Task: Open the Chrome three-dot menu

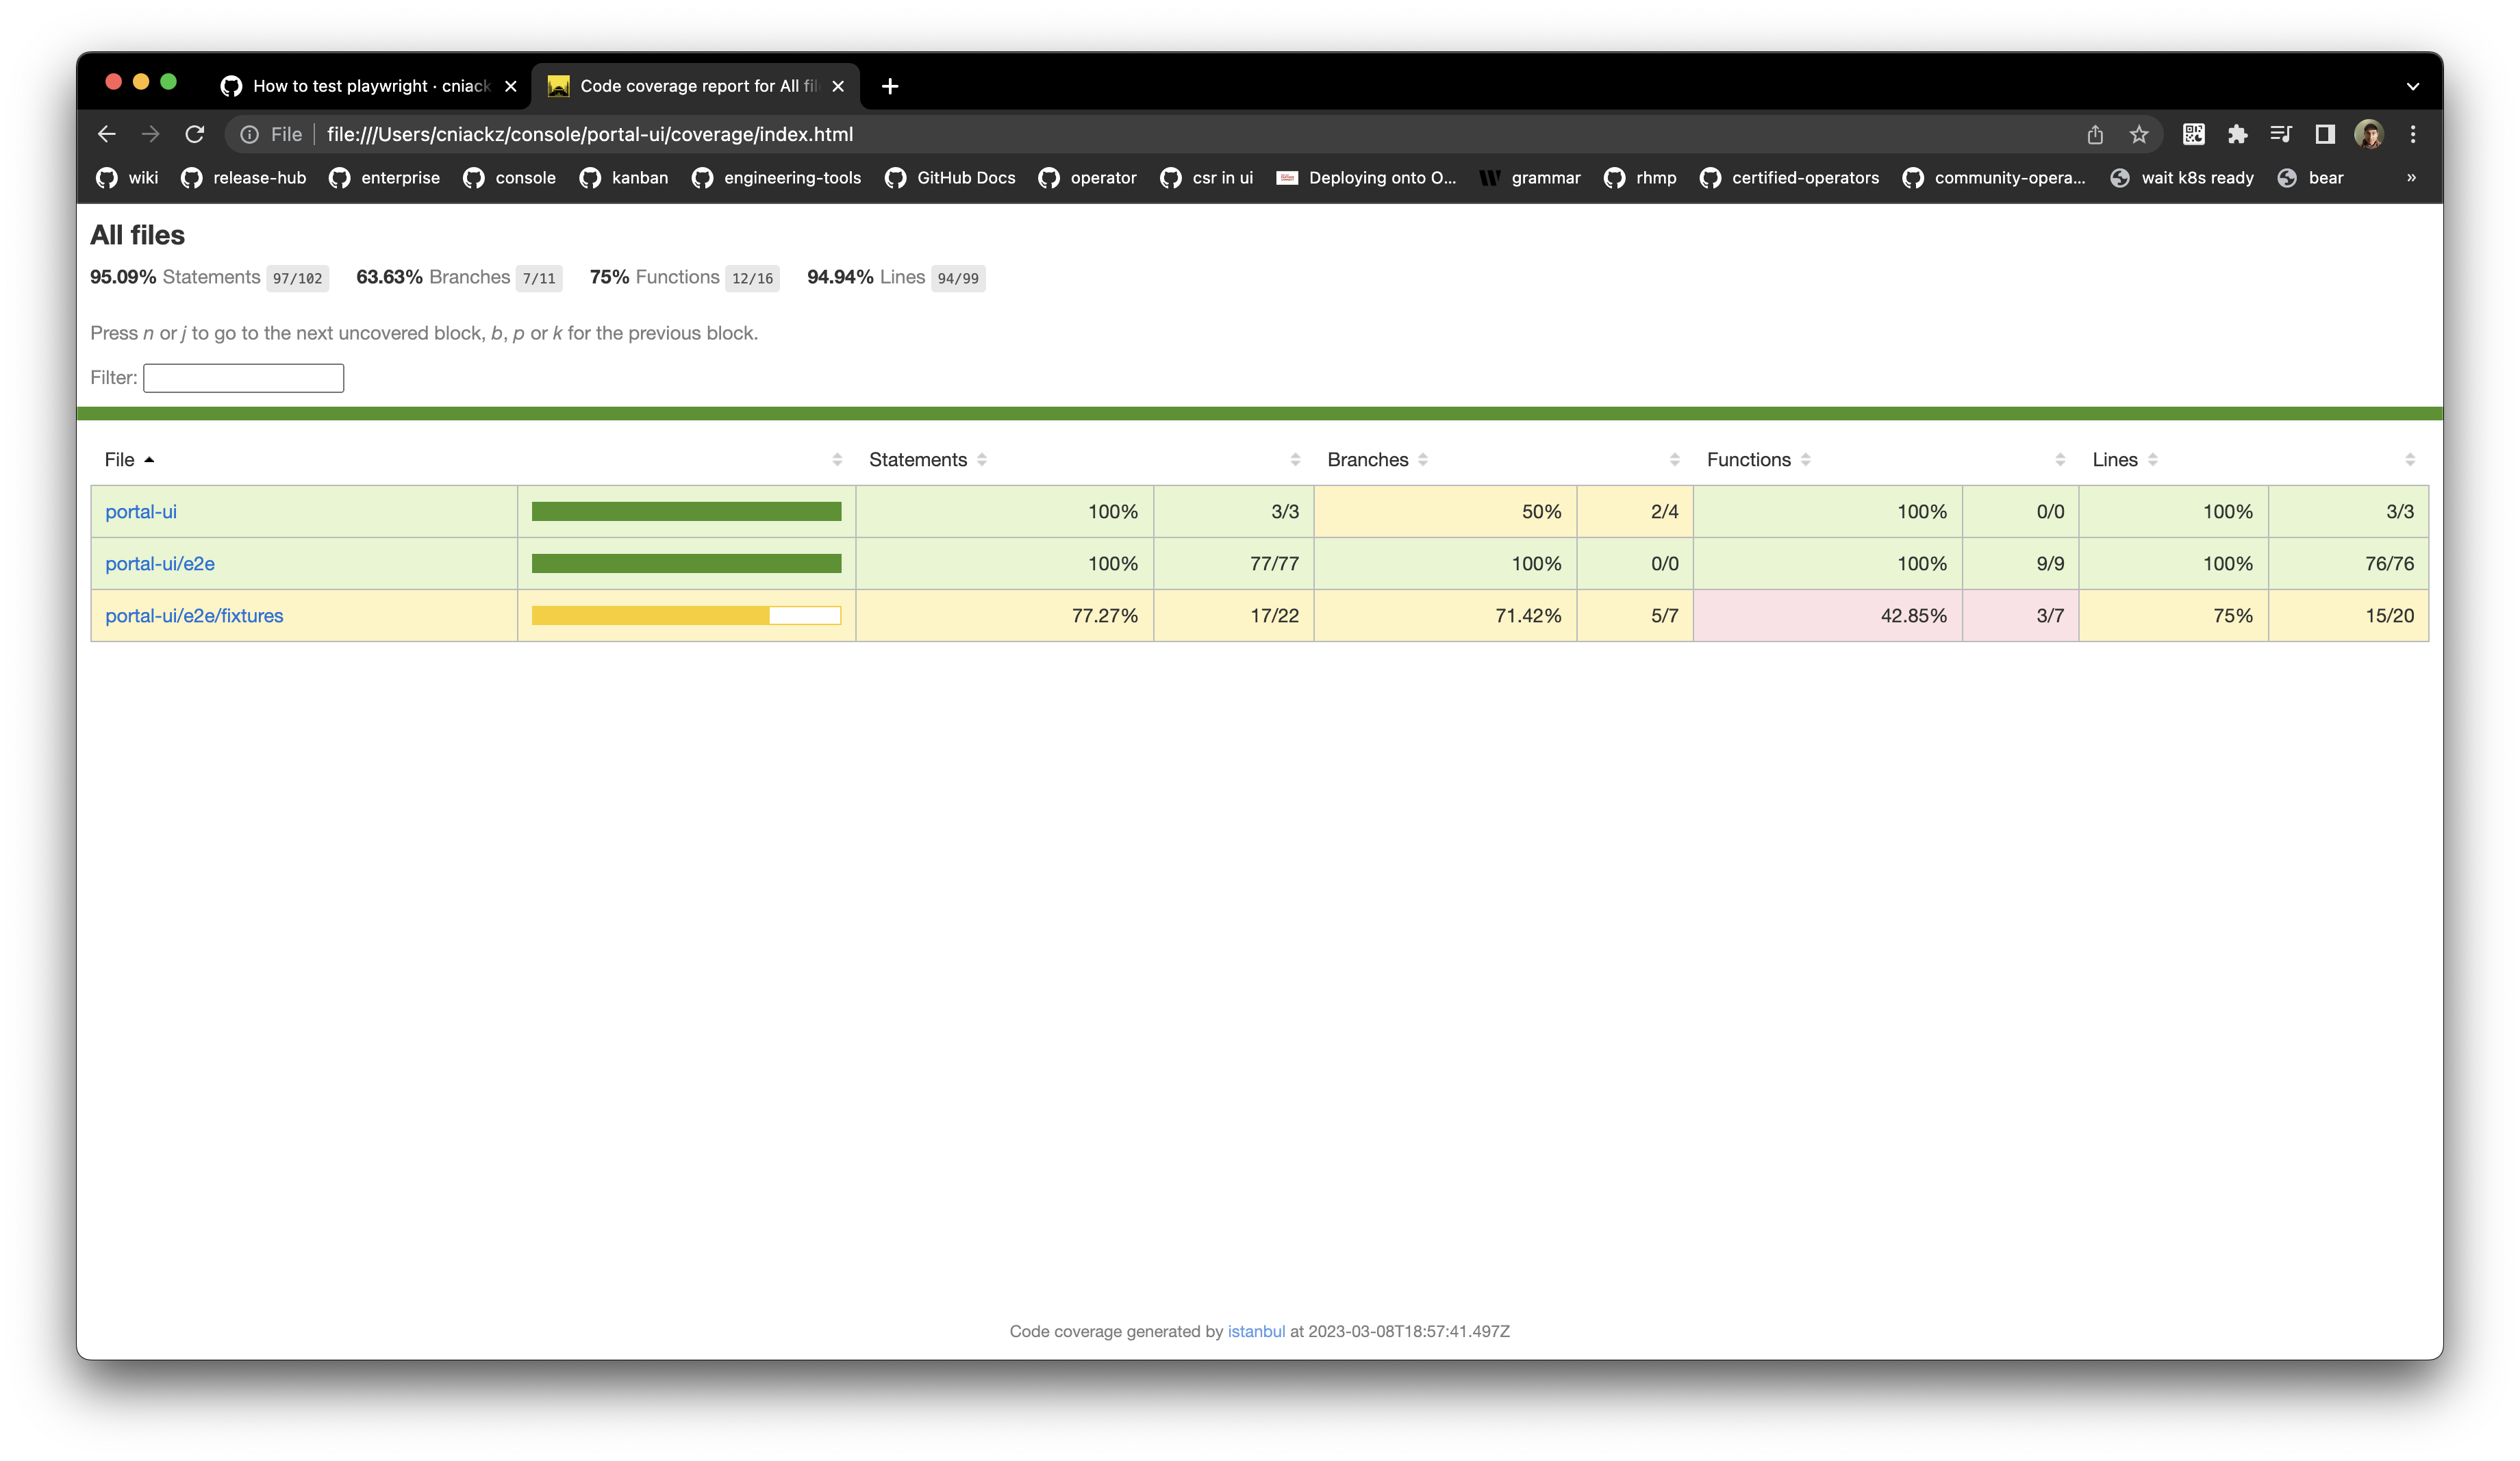Action: (2413, 134)
